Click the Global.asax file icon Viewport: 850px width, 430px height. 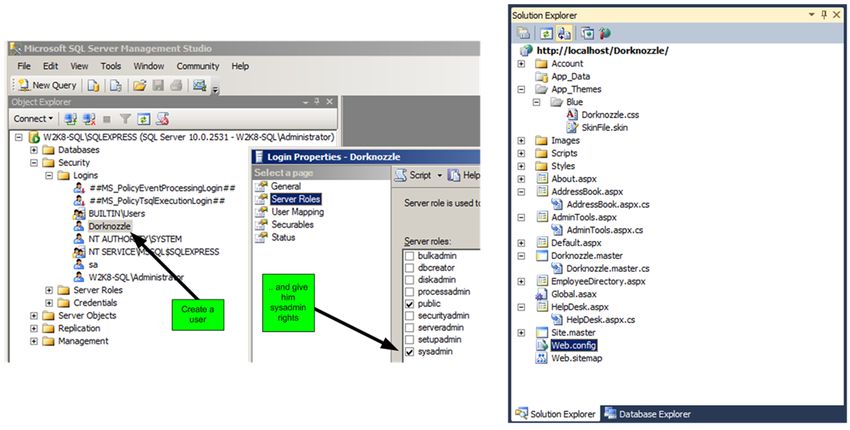coord(541,294)
